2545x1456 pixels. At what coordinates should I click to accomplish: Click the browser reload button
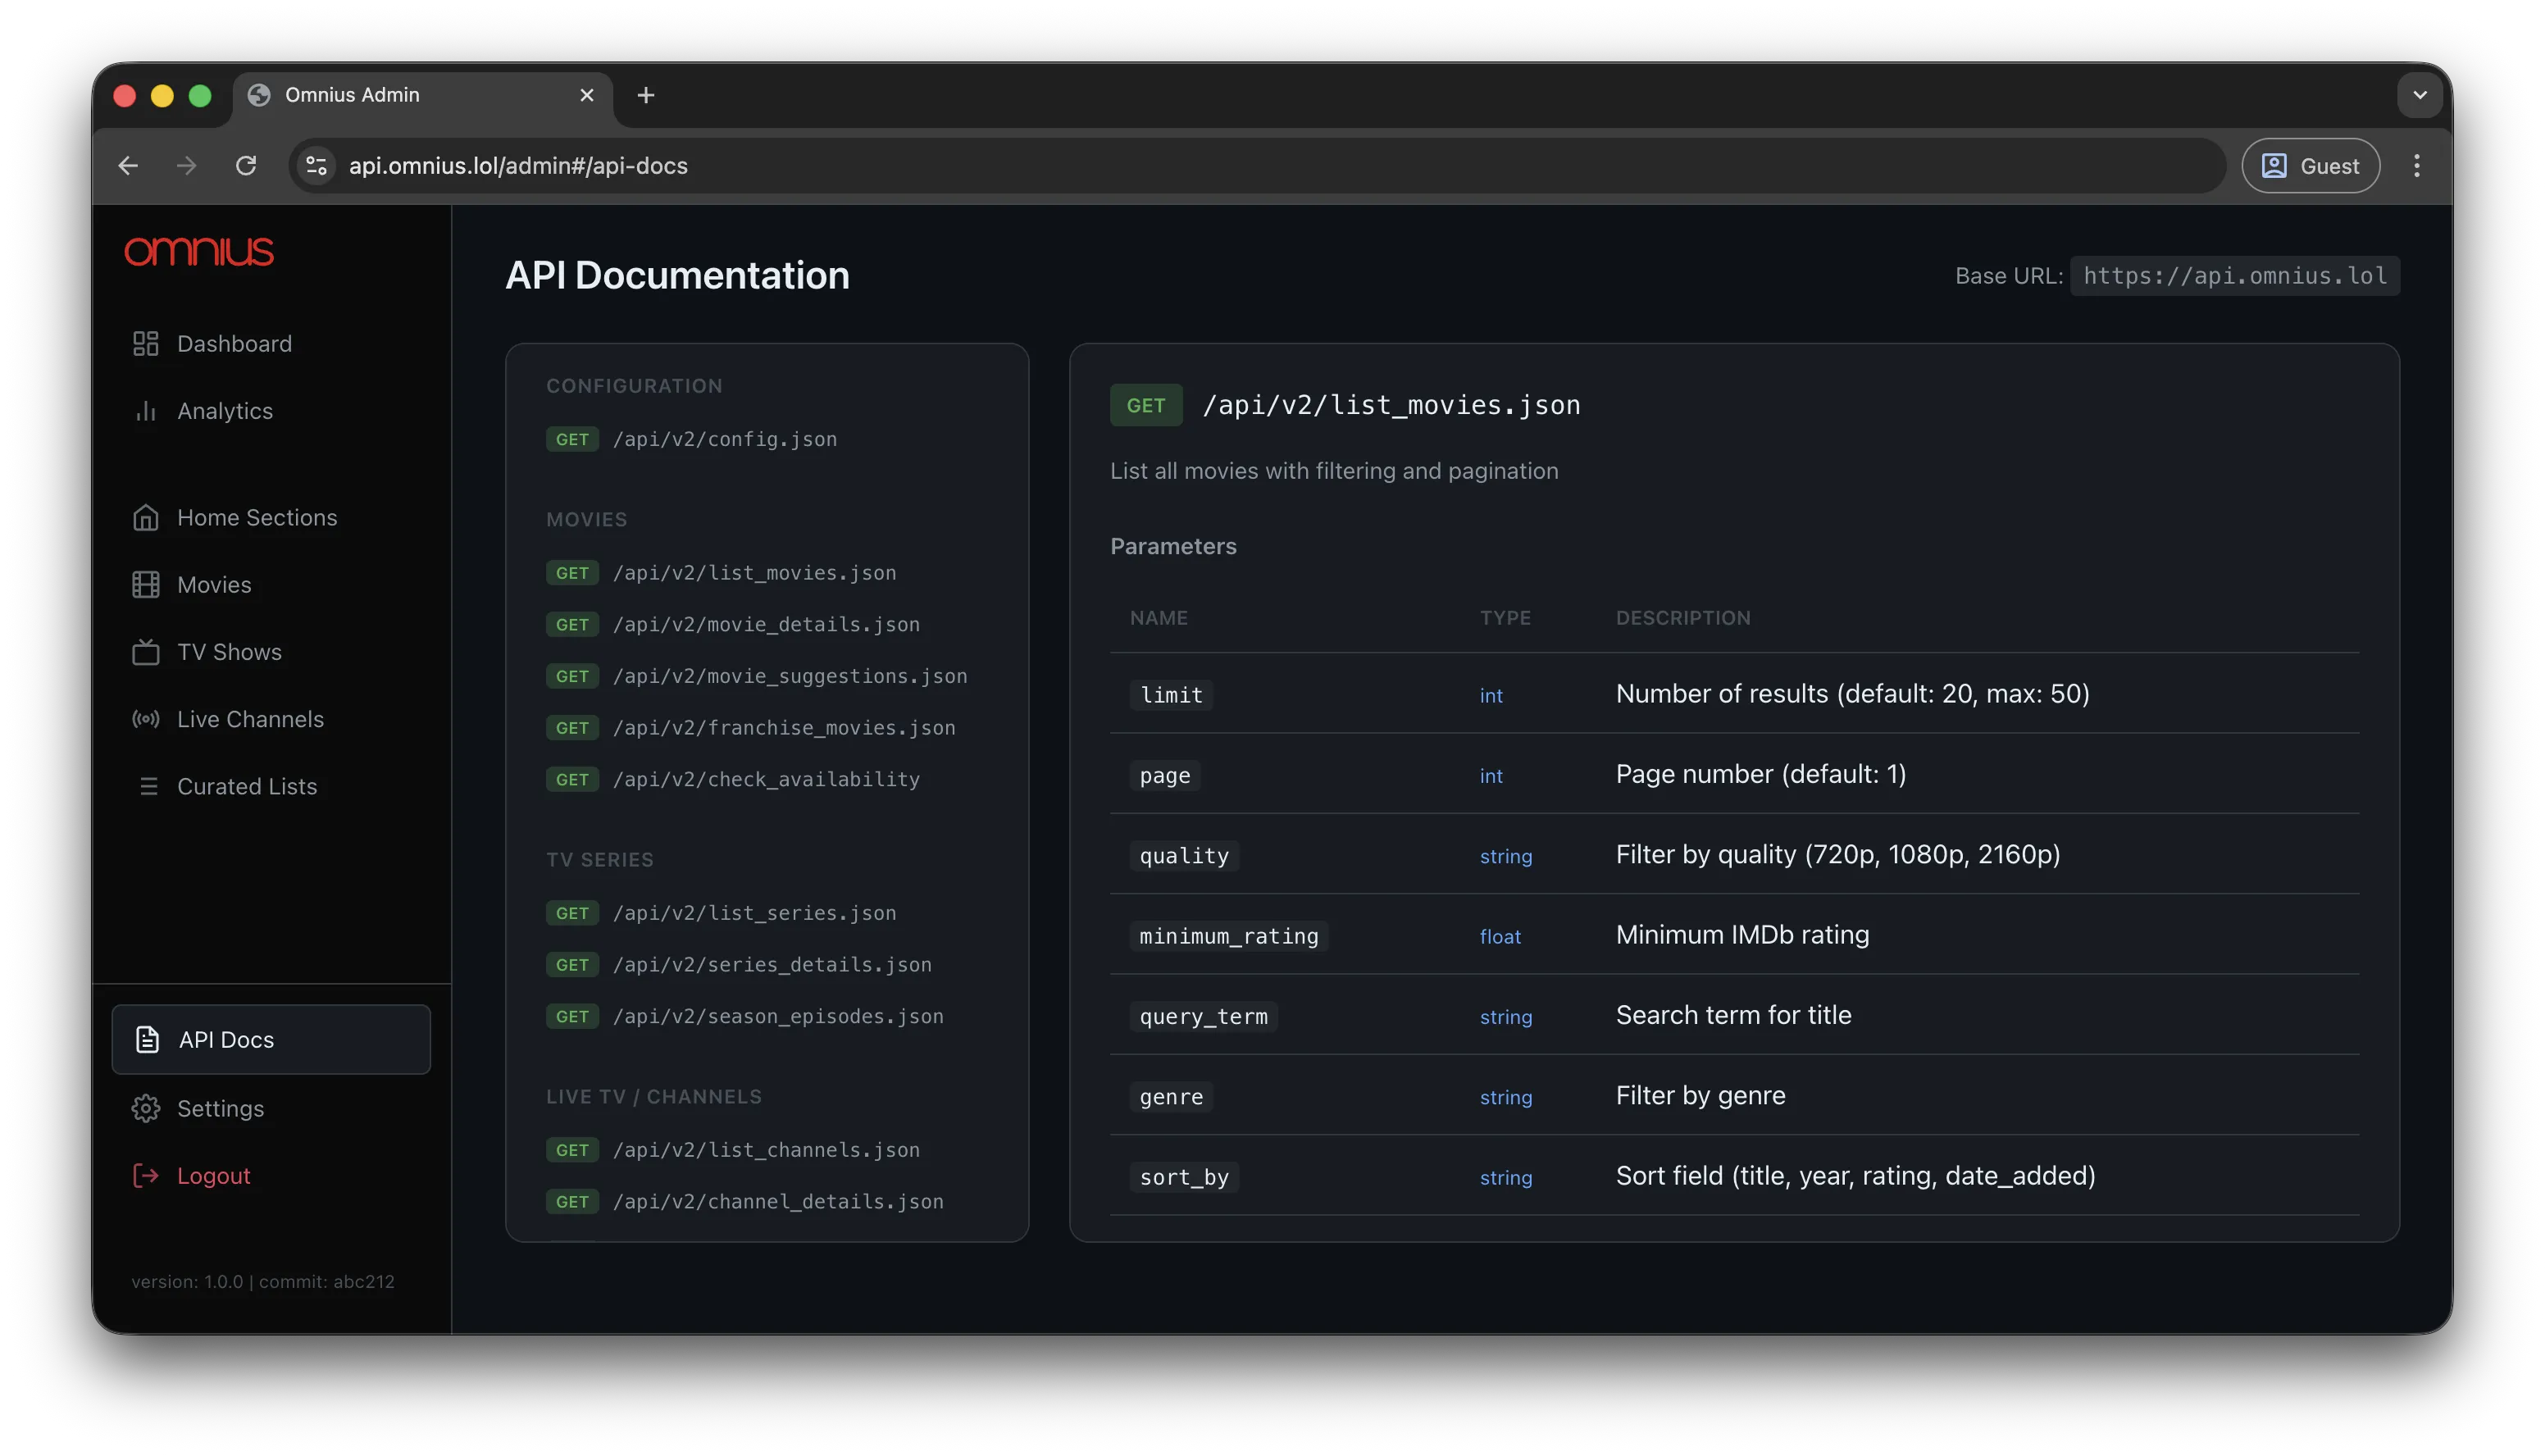246,166
